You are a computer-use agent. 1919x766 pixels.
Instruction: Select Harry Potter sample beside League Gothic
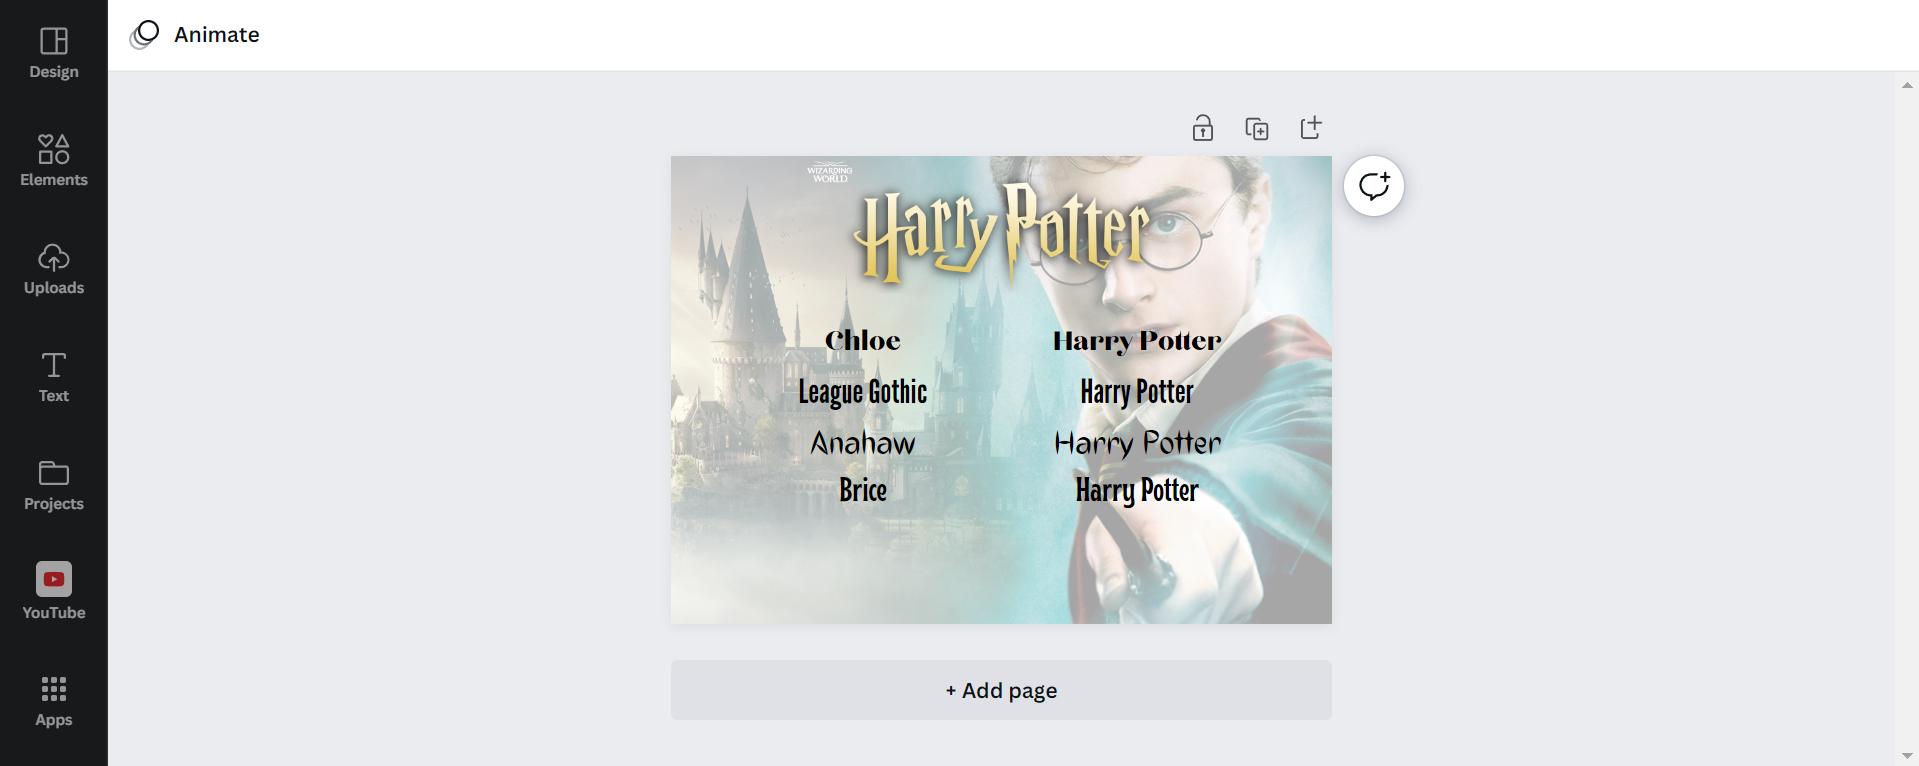pyautogui.click(x=1137, y=392)
